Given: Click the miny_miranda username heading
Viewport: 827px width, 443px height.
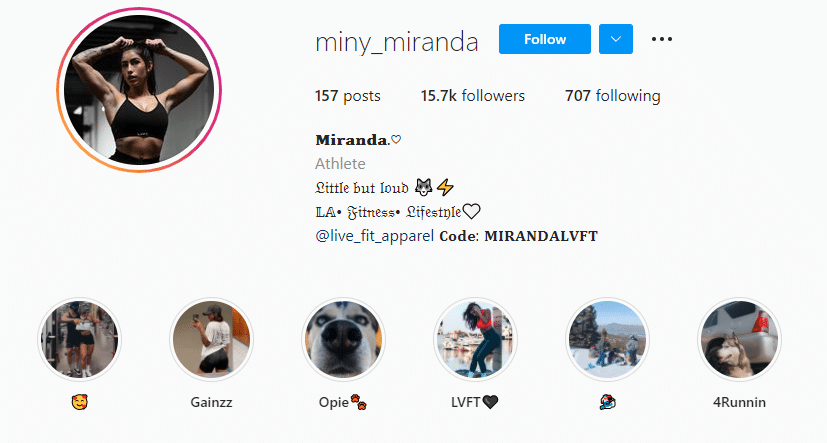Looking at the screenshot, I should (x=397, y=42).
